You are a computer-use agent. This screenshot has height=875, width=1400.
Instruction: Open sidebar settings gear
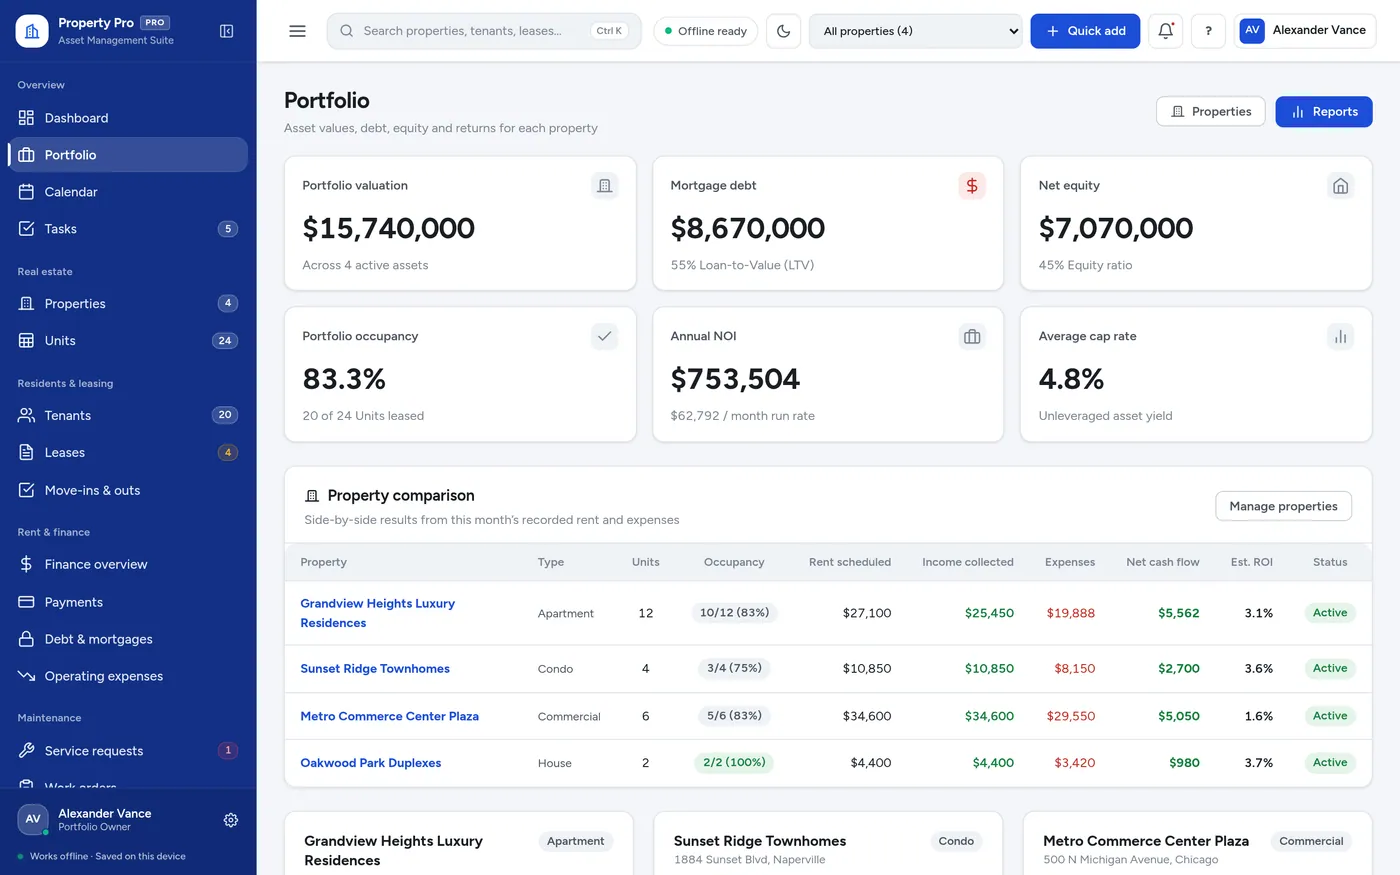231,820
